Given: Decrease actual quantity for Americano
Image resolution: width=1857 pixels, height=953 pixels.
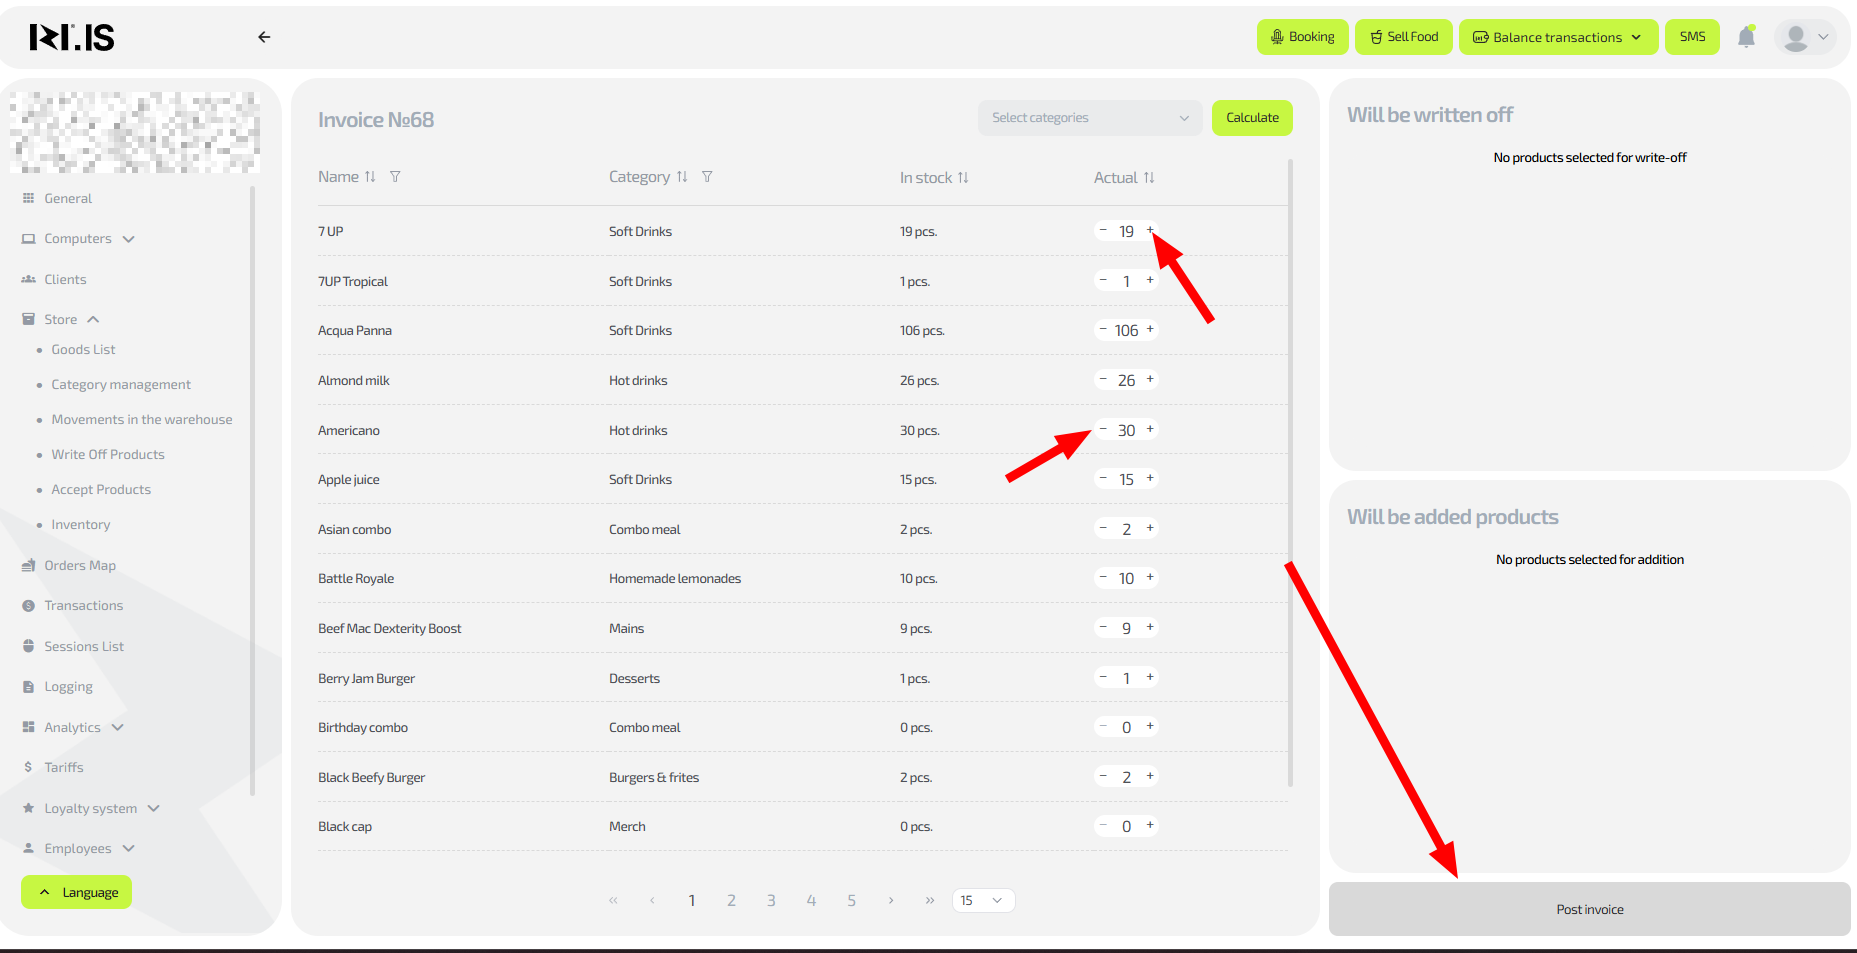Looking at the screenshot, I should pyautogui.click(x=1103, y=429).
